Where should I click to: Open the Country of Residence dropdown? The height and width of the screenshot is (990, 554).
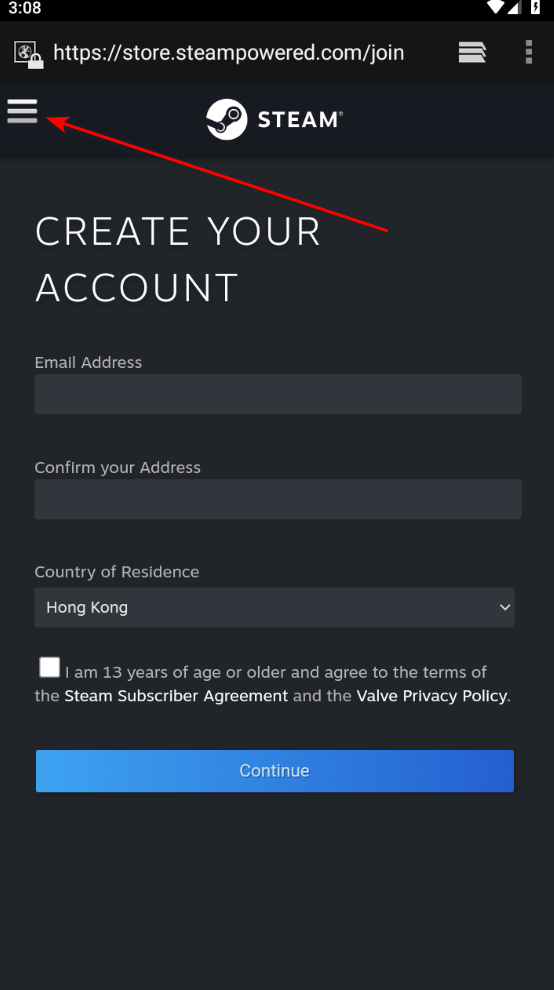(274, 607)
